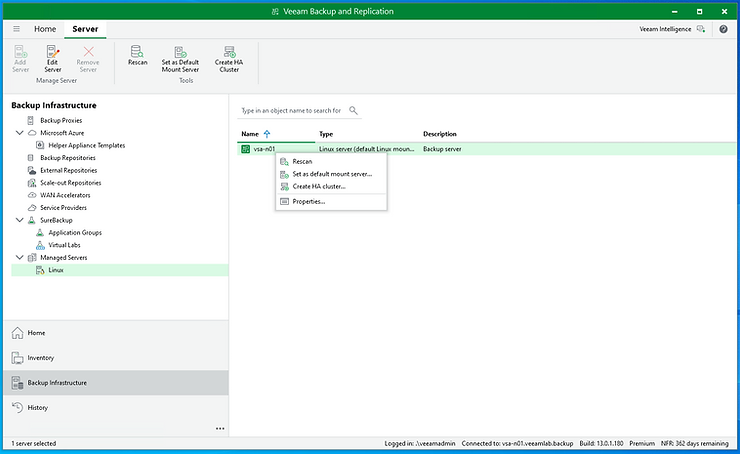The image size is (740, 454).
Task: Sort by the Description column header
Action: point(439,134)
